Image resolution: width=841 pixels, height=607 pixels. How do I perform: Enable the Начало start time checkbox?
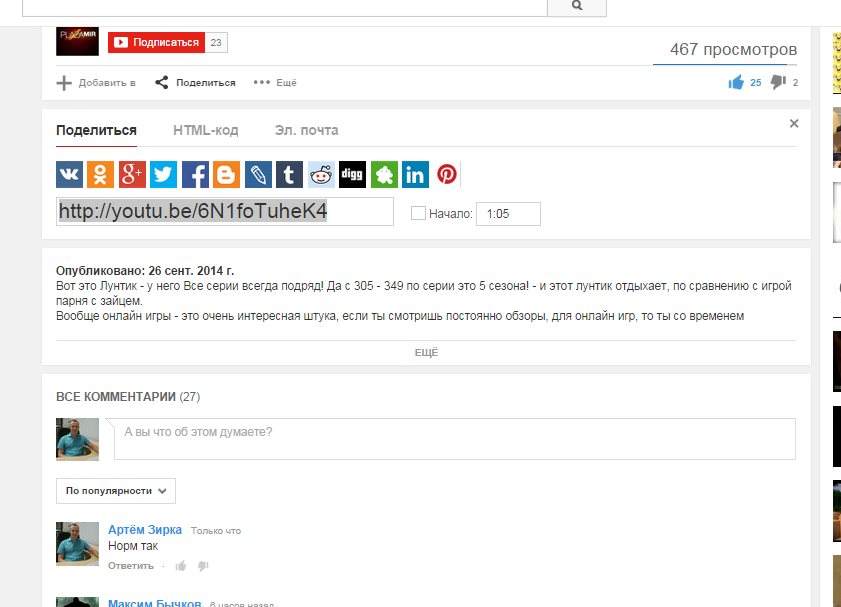pyautogui.click(x=418, y=213)
